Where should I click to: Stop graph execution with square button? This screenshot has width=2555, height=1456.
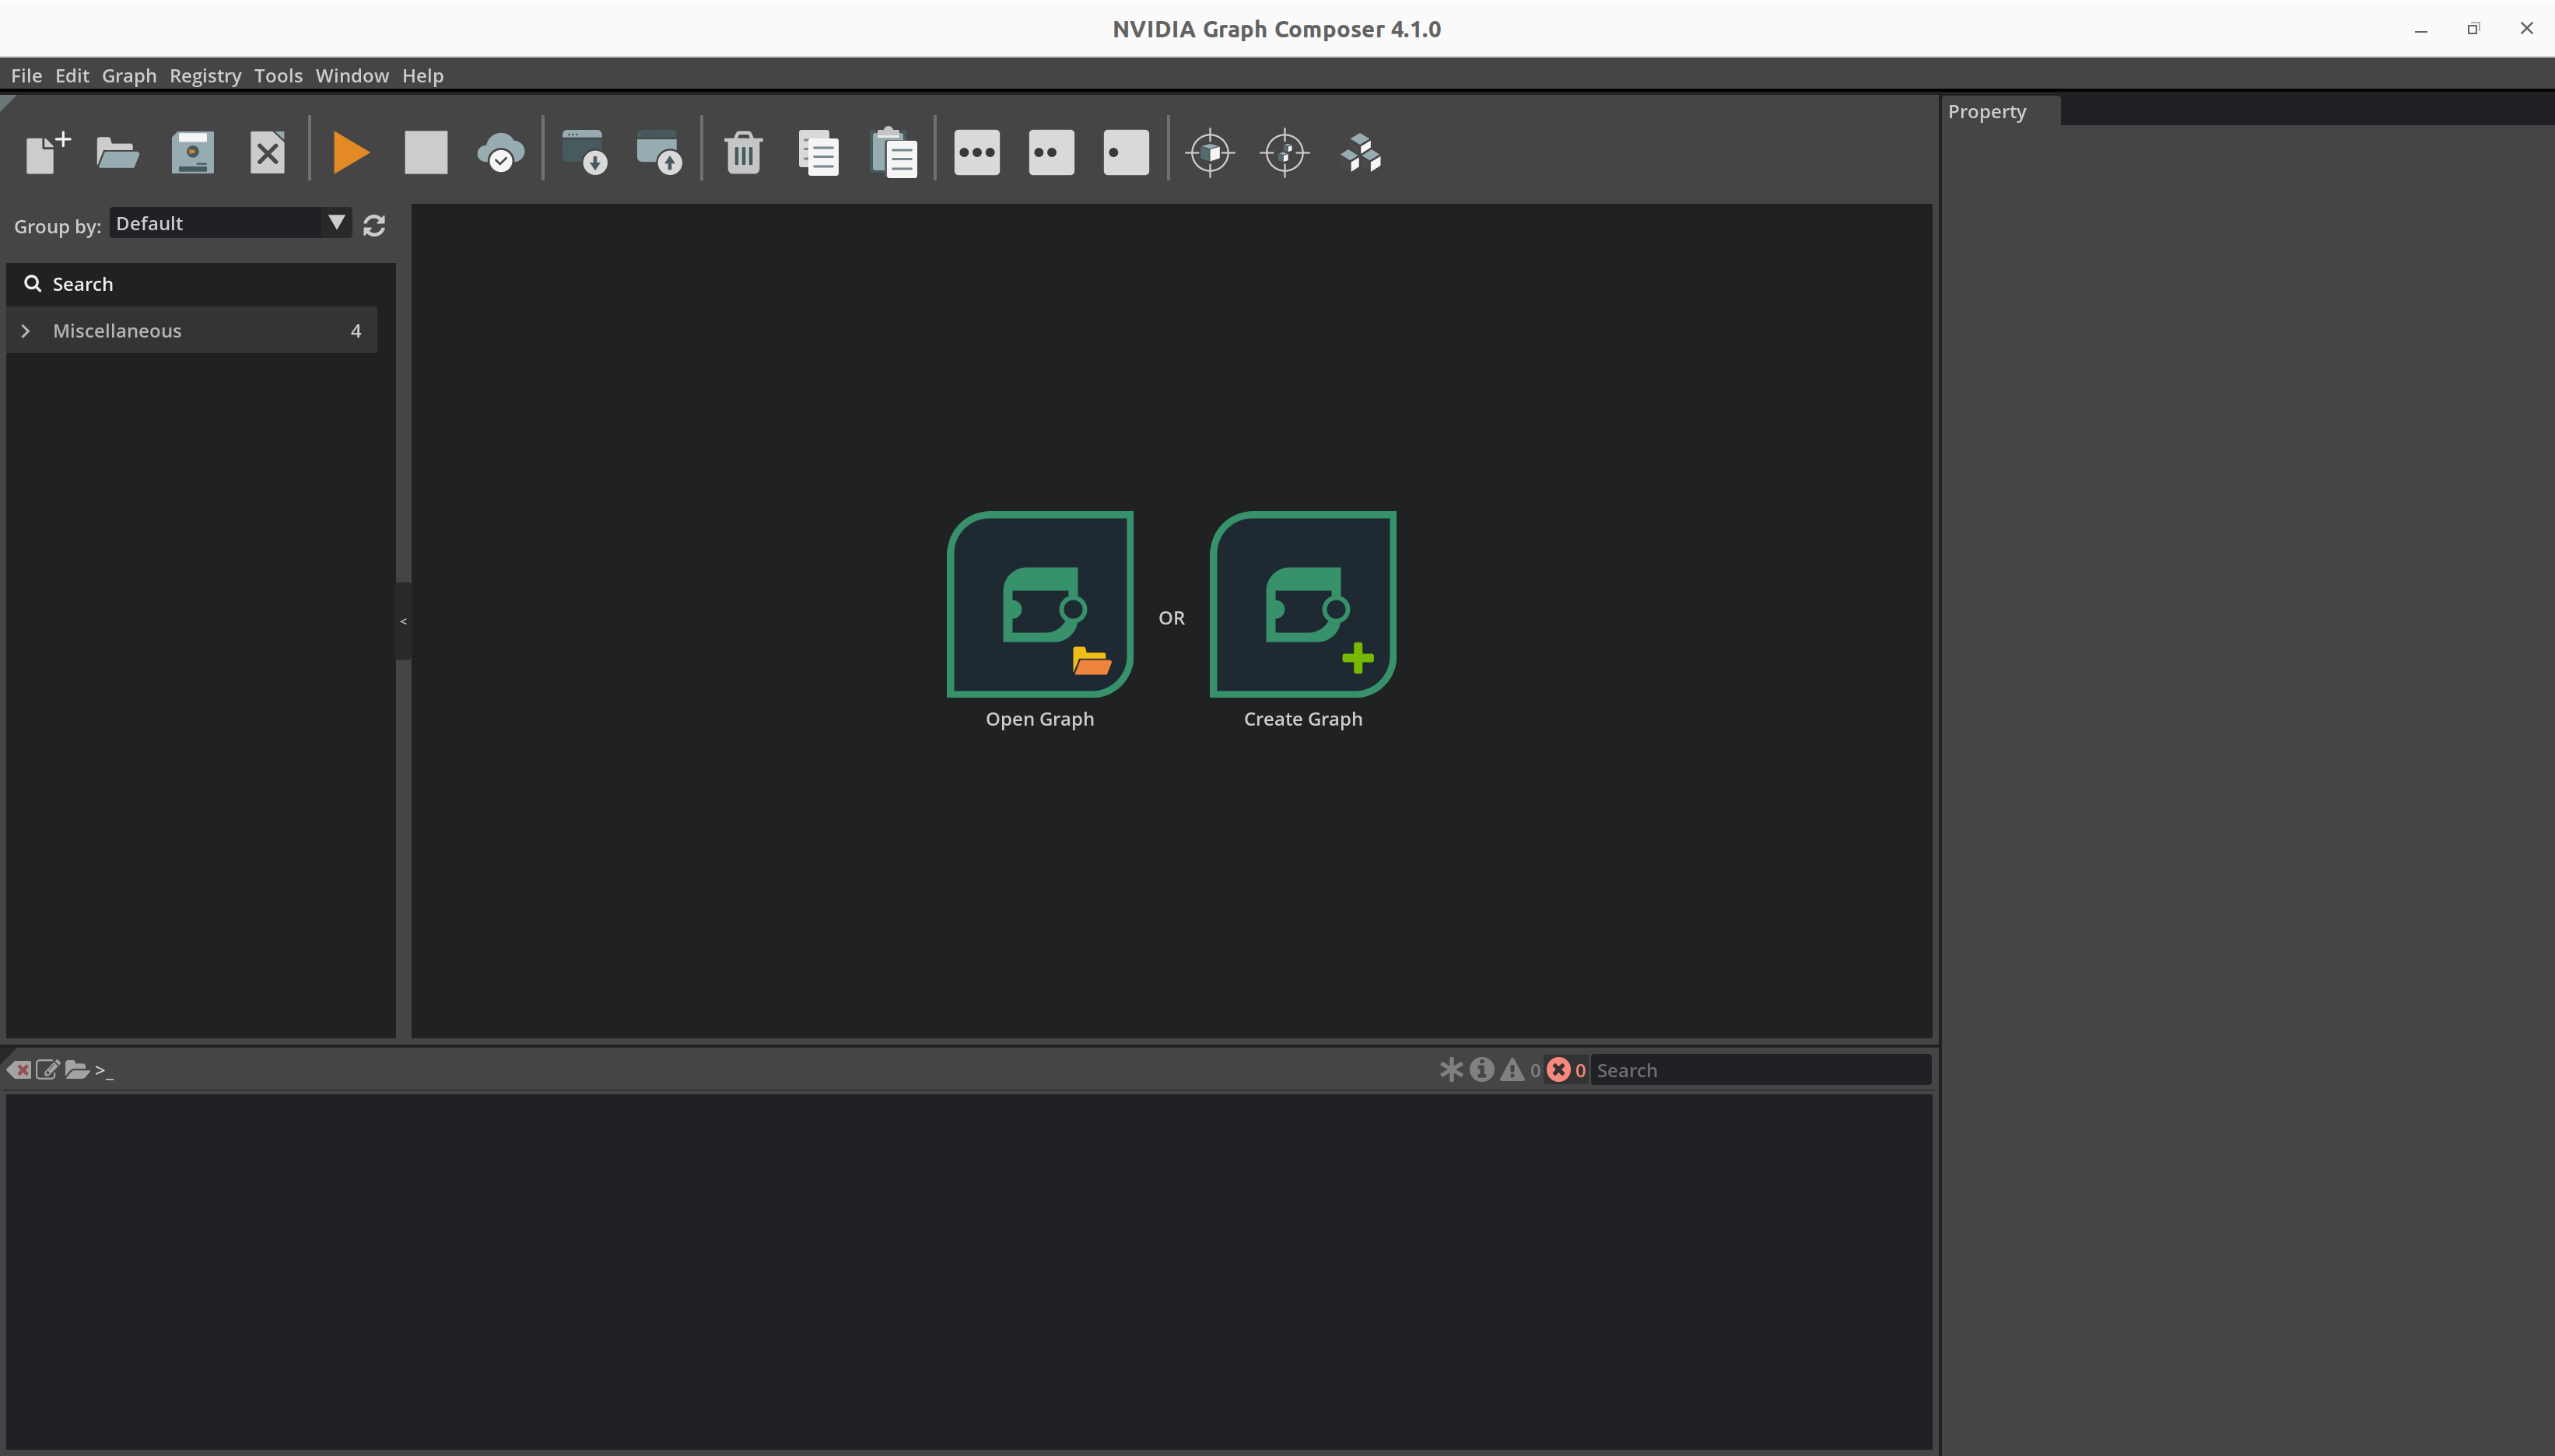coord(426,153)
